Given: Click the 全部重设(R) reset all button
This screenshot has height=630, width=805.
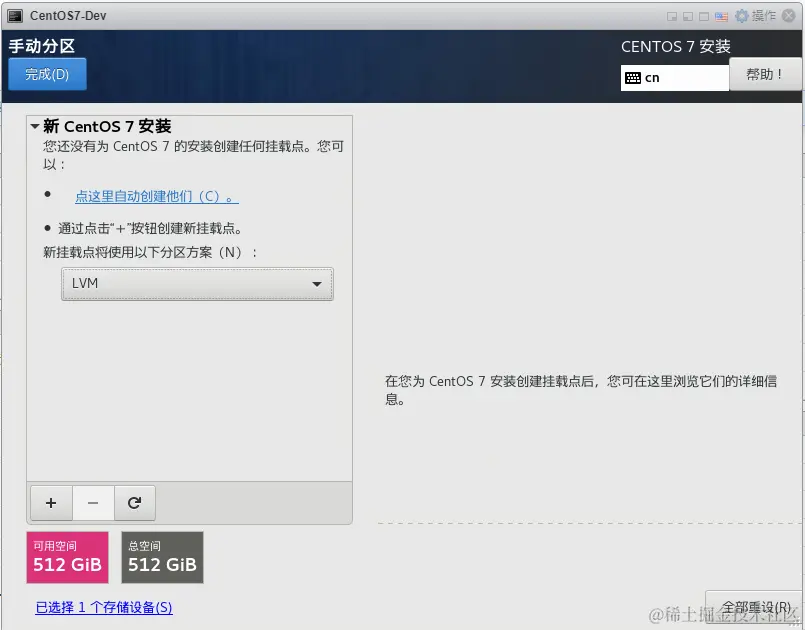Looking at the screenshot, I should tap(756, 607).
